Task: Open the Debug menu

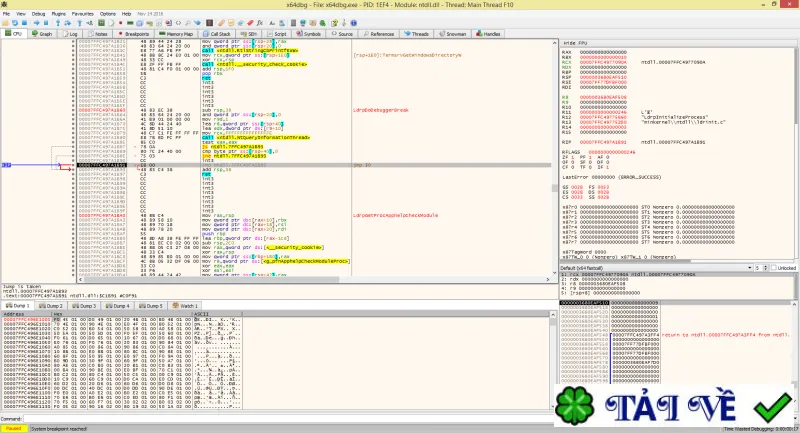Action: (x=38, y=14)
